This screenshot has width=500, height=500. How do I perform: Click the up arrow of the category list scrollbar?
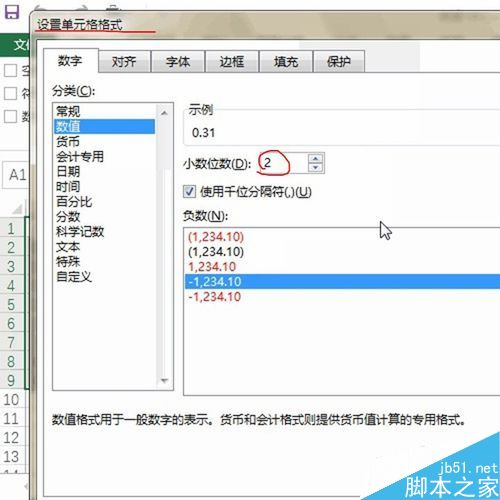click(164, 113)
